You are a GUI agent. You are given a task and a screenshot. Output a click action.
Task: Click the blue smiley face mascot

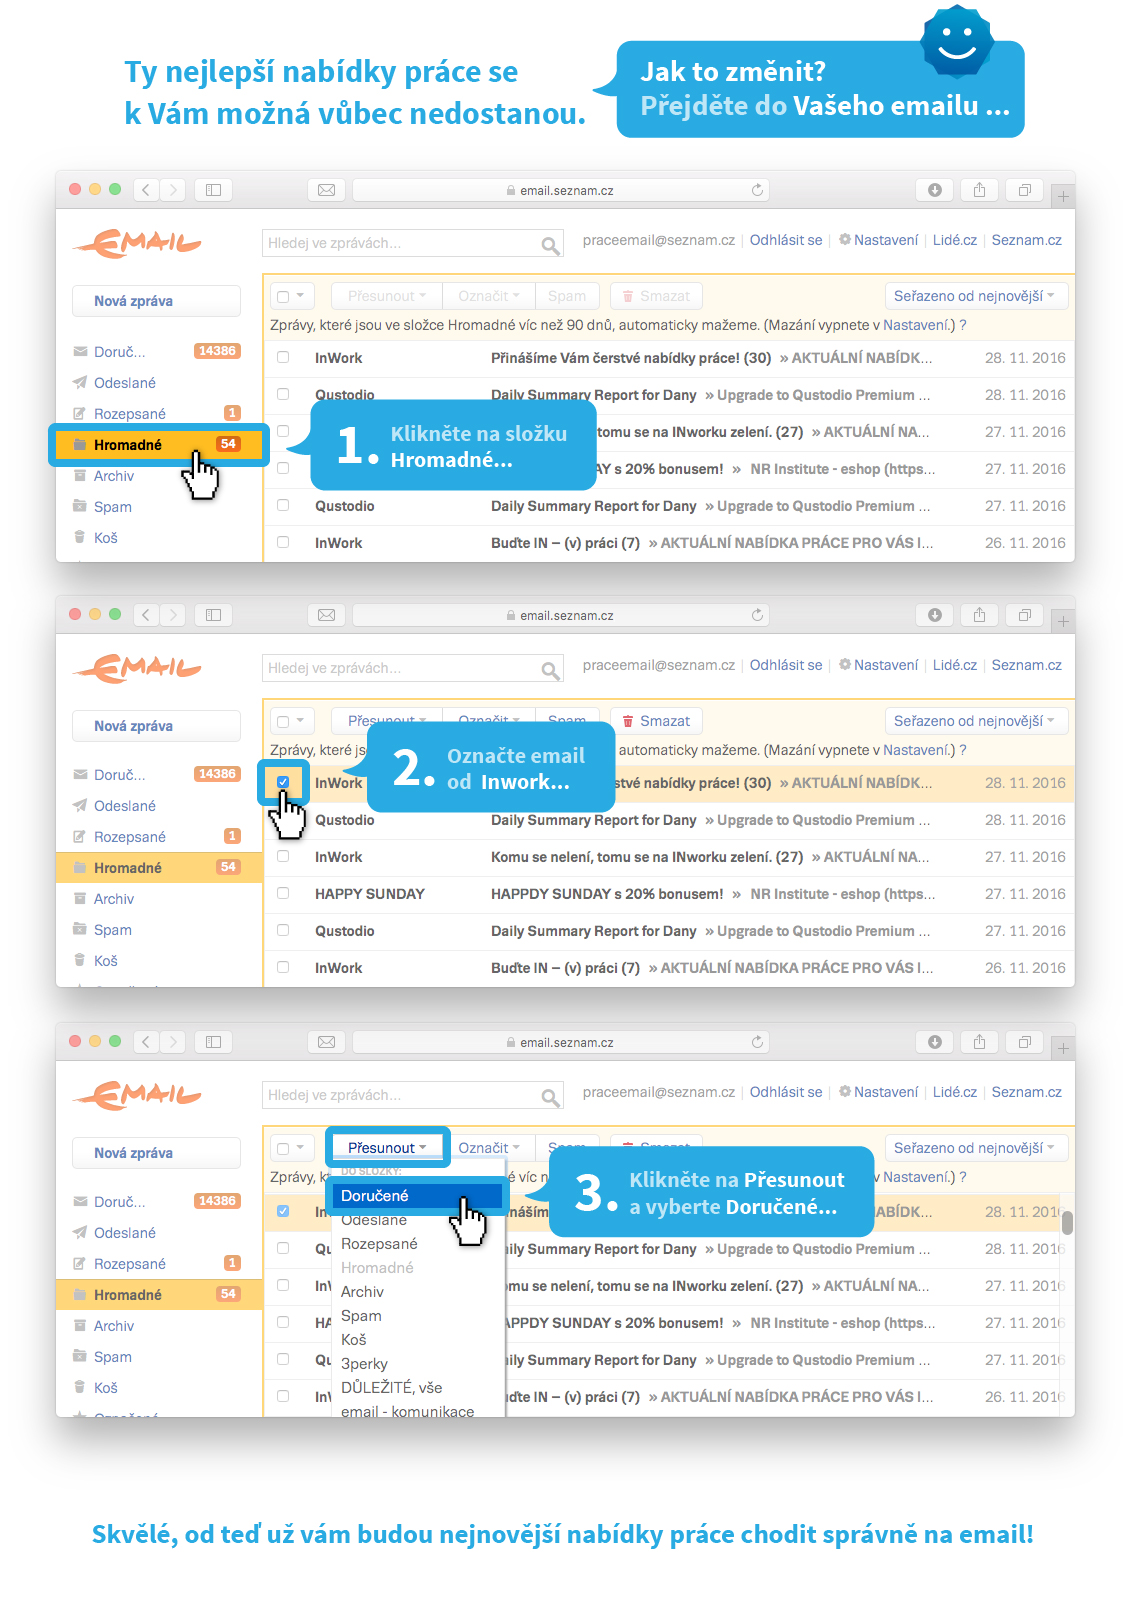click(956, 40)
